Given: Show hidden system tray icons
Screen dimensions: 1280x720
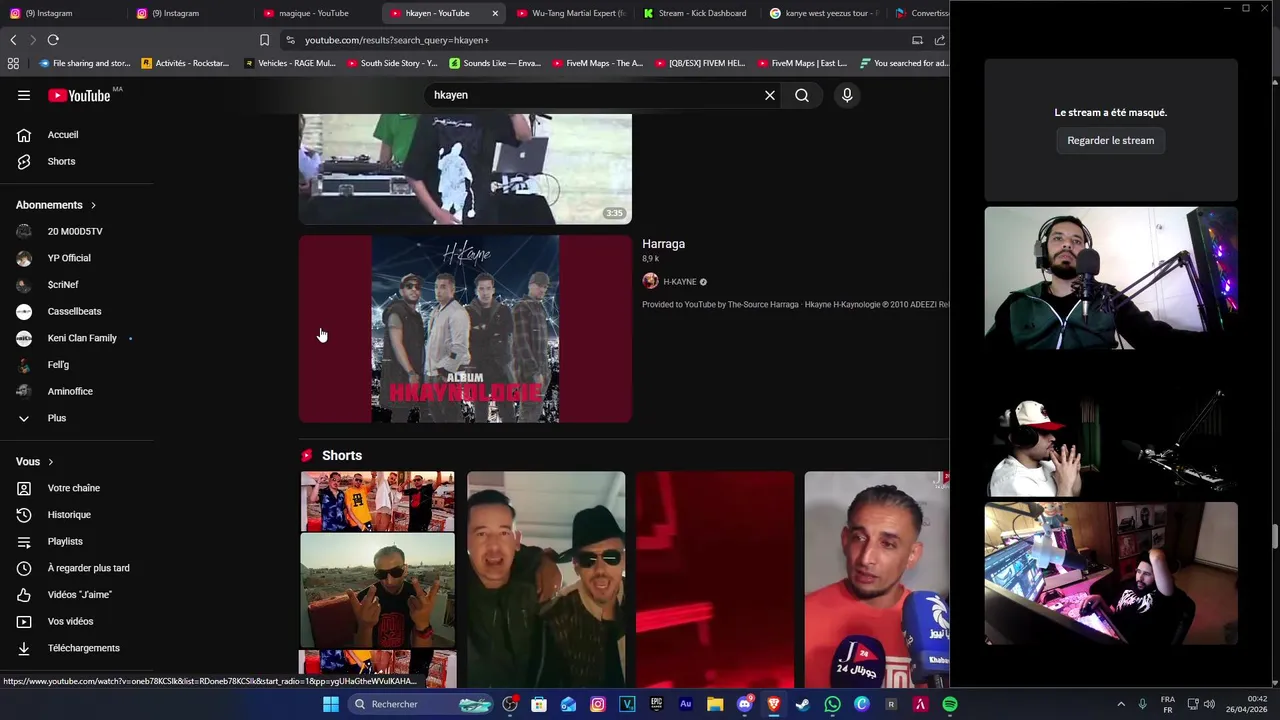Looking at the screenshot, I should coord(1121,704).
